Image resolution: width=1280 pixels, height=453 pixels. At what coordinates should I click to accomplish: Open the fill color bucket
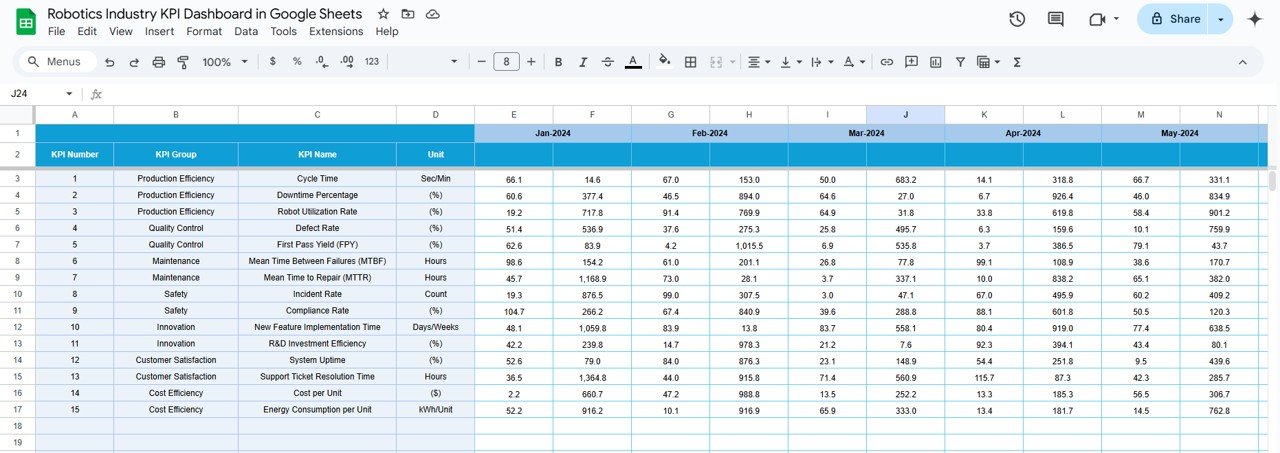(665, 62)
